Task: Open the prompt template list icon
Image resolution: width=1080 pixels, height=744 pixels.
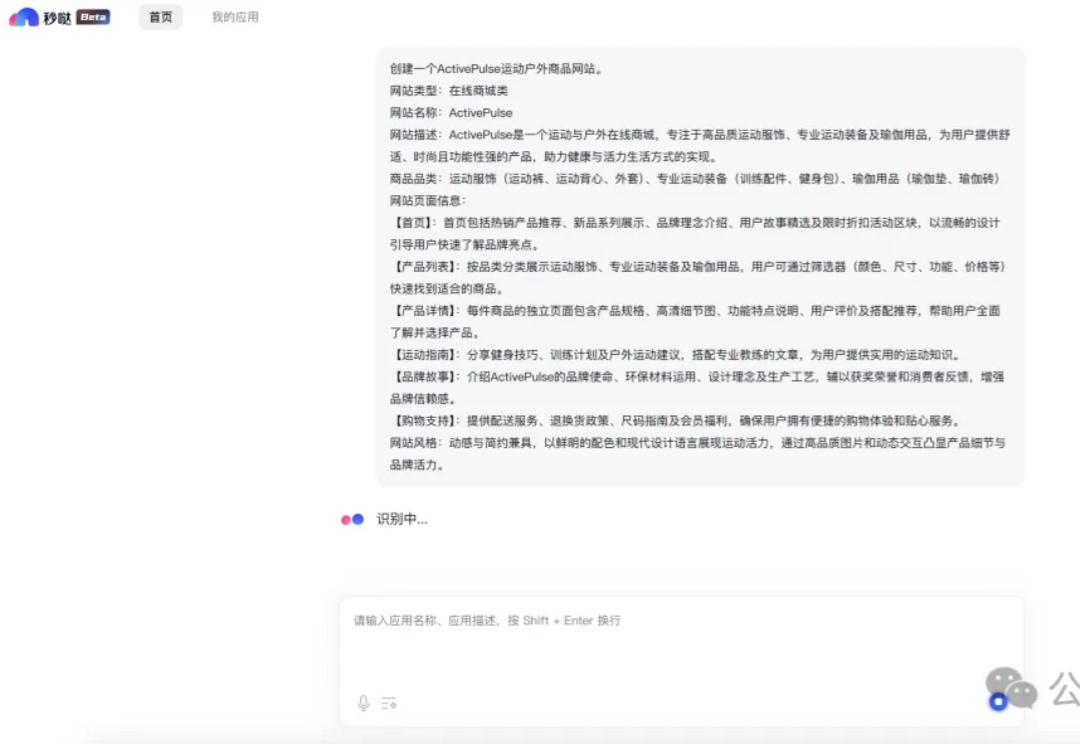Action: click(x=388, y=703)
